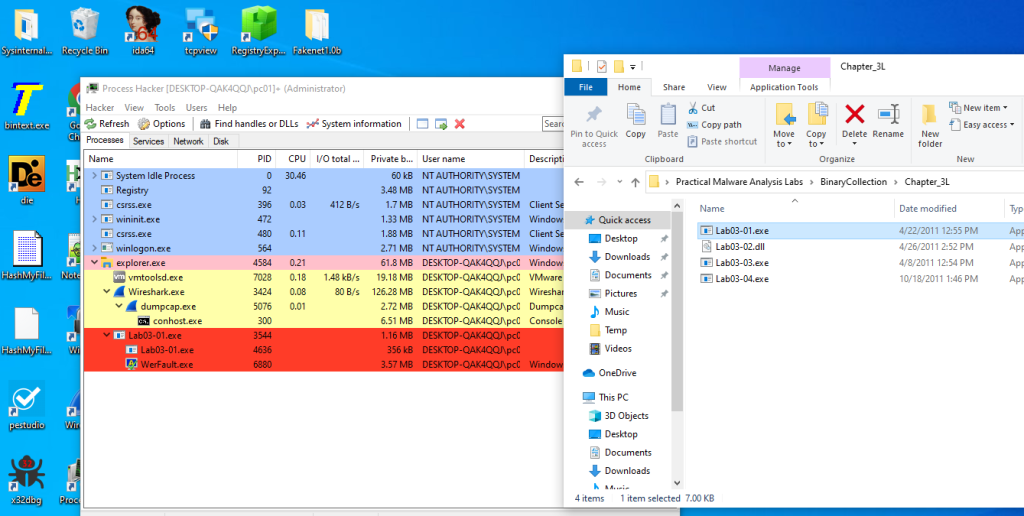Screen dimensions: 1024x516
Task: Click the Process Hacker search box
Action: pyautogui.click(x=553, y=123)
